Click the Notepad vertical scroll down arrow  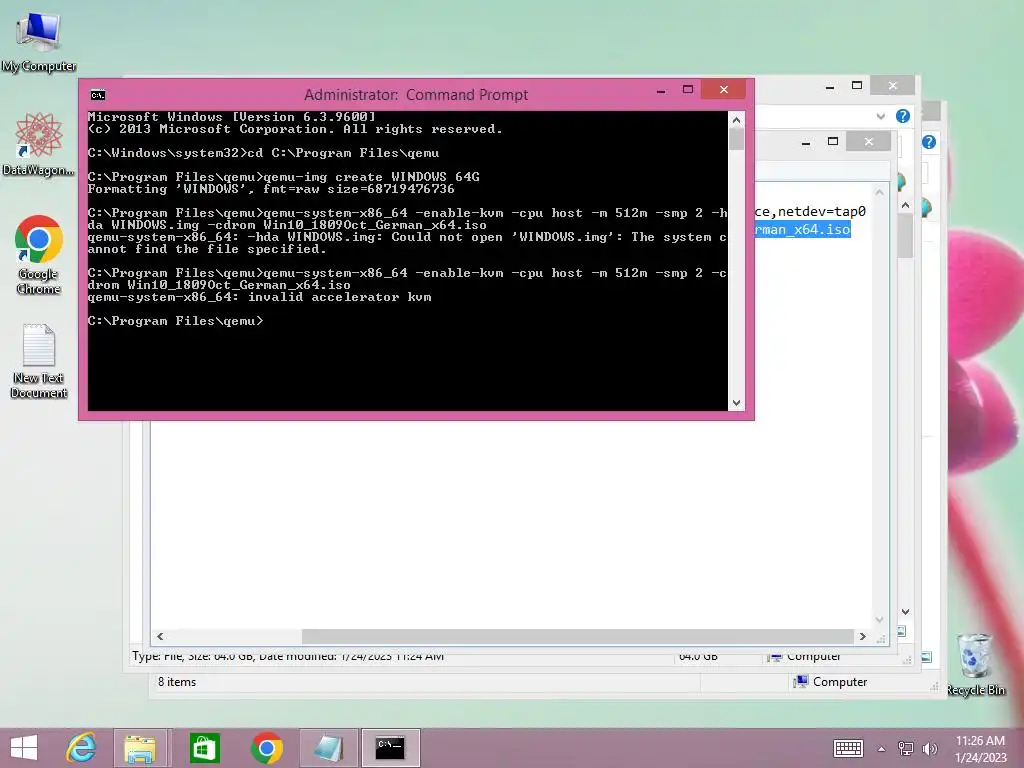pos(879,619)
